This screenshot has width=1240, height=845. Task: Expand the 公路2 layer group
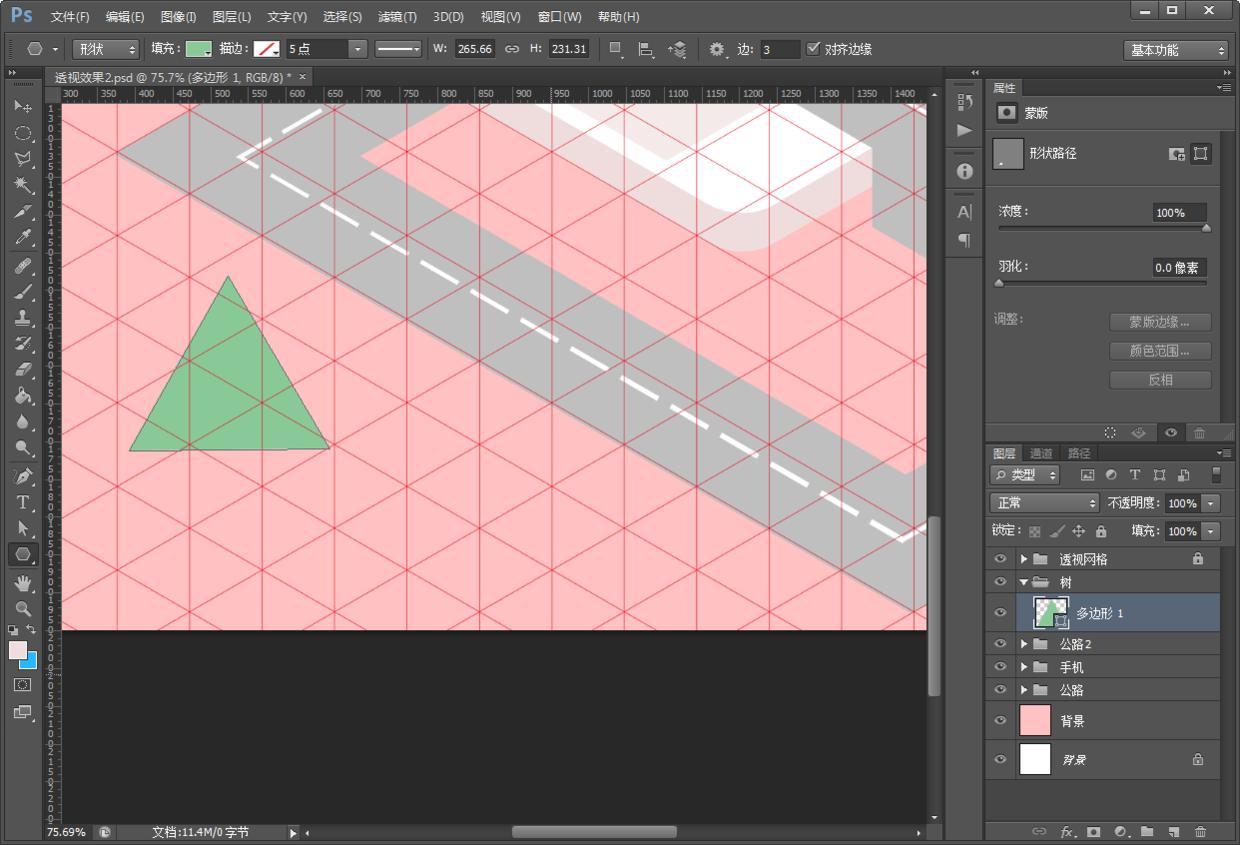1024,644
